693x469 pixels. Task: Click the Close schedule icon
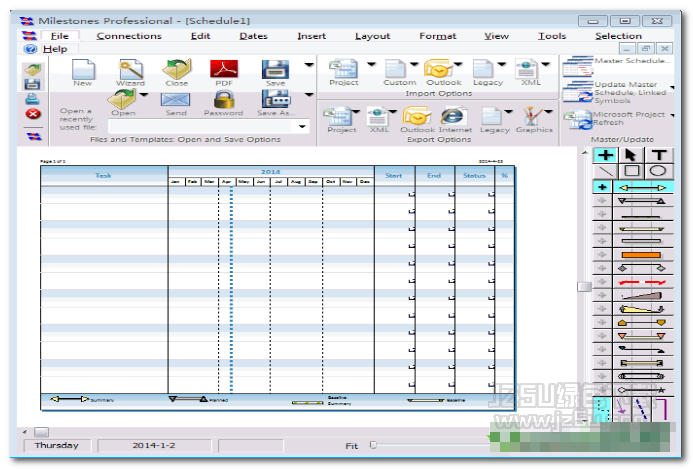pos(177,69)
